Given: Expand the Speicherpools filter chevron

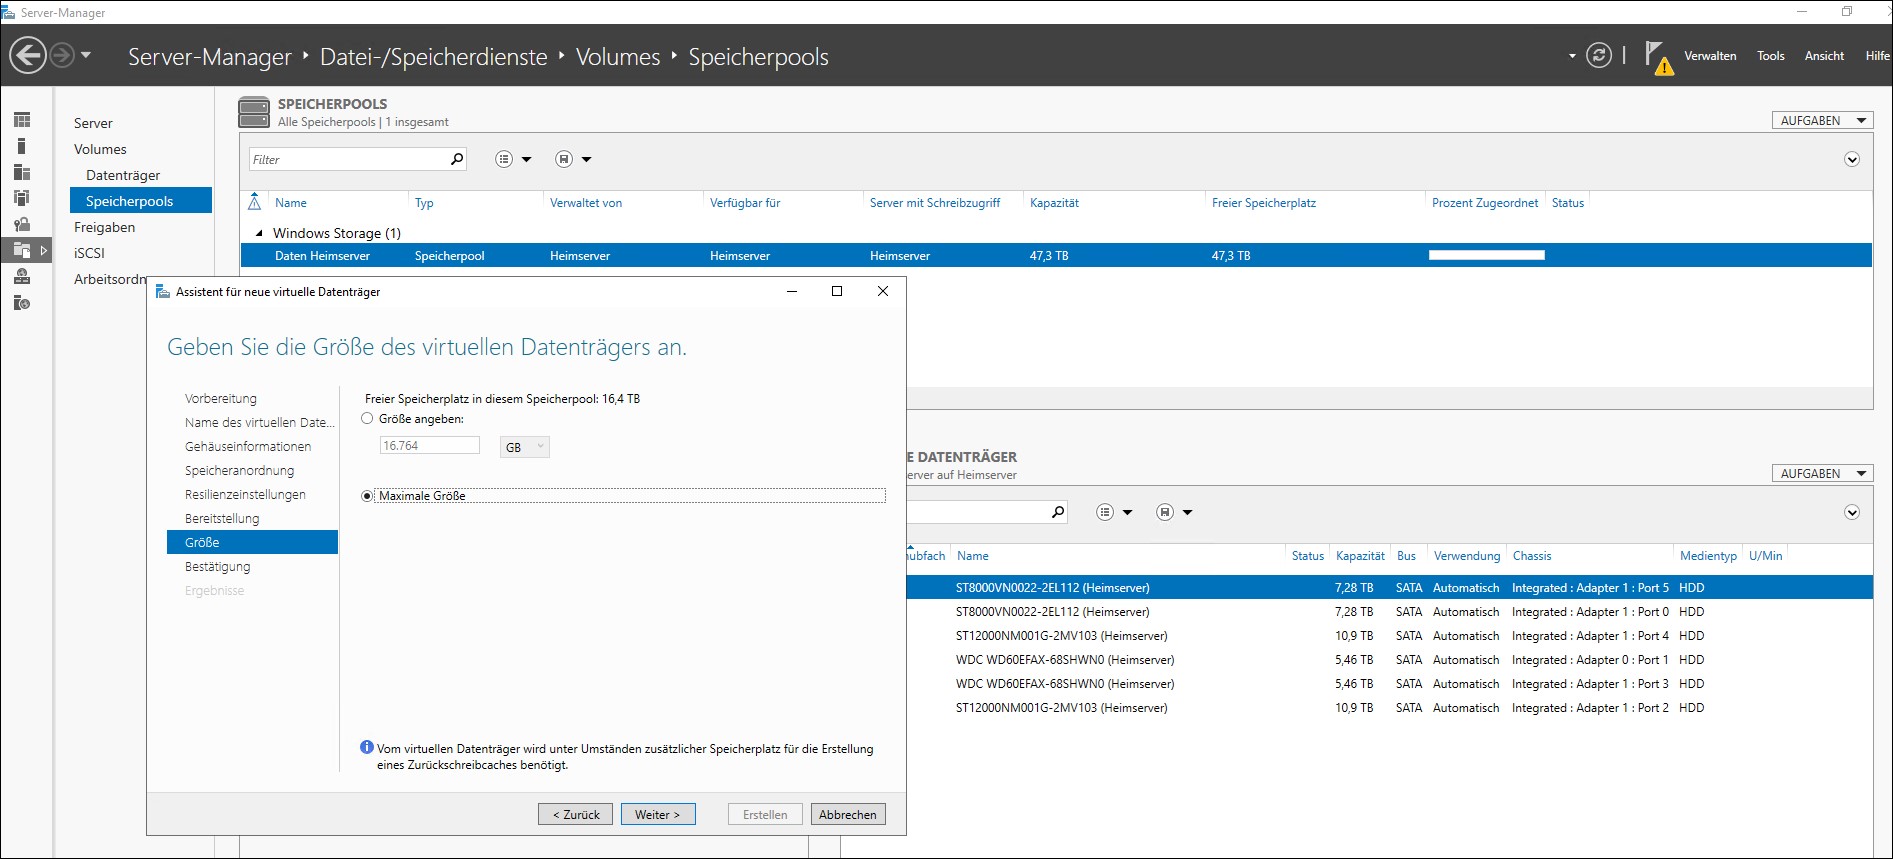Looking at the screenshot, I should coord(1852,159).
